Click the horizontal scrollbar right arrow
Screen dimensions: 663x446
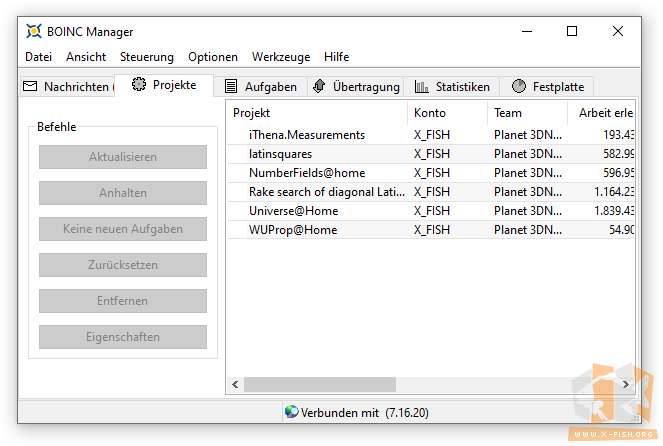pyautogui.click(x=625, y=384)
